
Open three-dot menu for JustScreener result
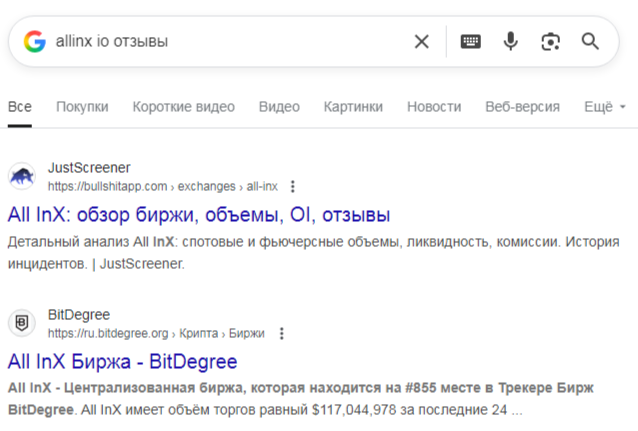pyautogui.click(x=292, y=186)
